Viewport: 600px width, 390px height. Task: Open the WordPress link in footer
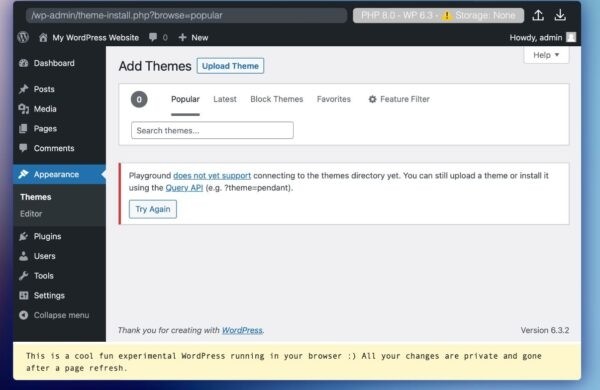[x=242, y=330]
